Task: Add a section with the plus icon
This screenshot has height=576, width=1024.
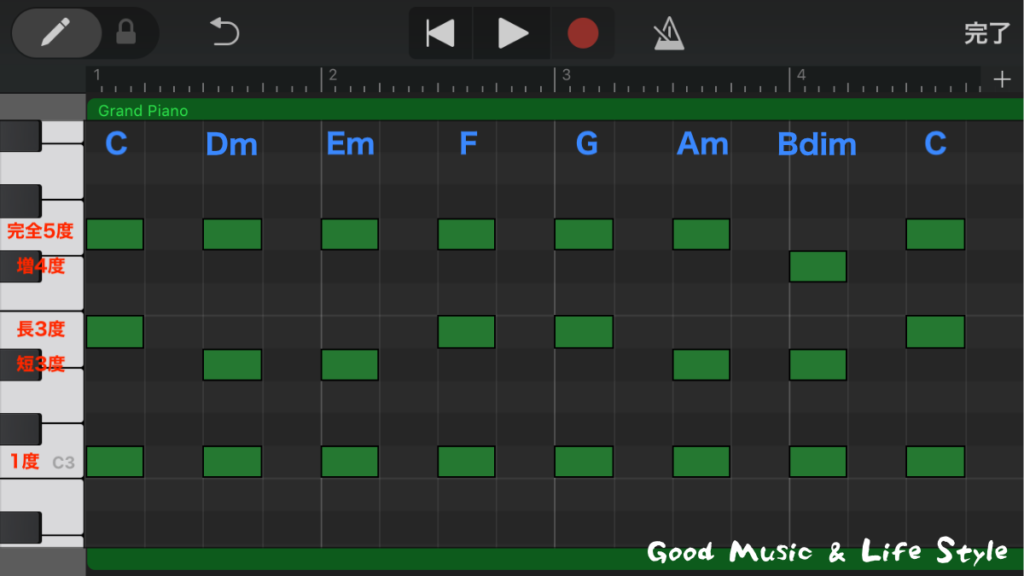Action: pos(1002,80)
